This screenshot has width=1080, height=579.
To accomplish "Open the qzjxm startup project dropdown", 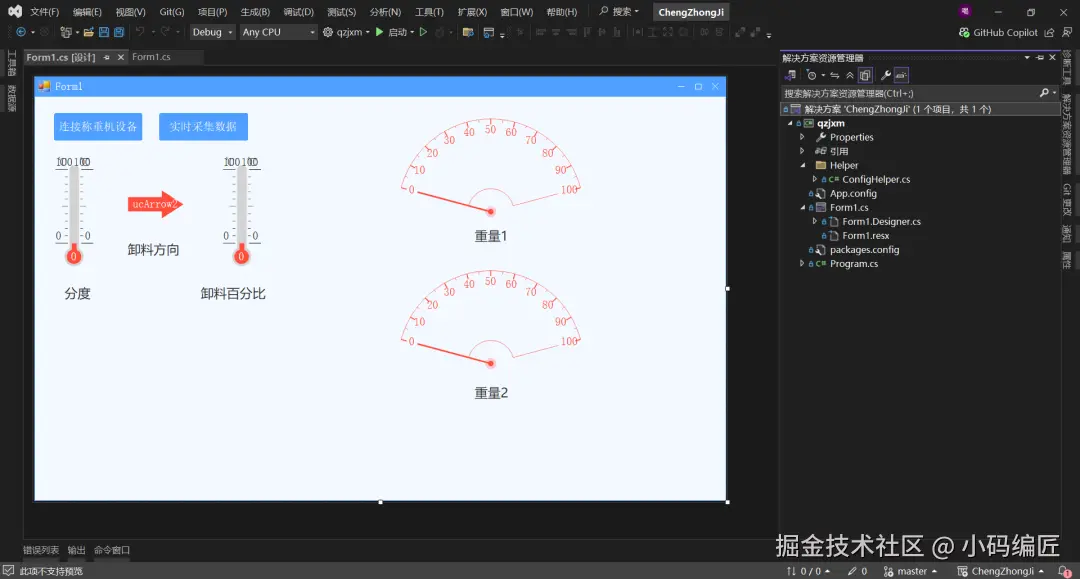I will pyautogui.click(x=368, y=32).
